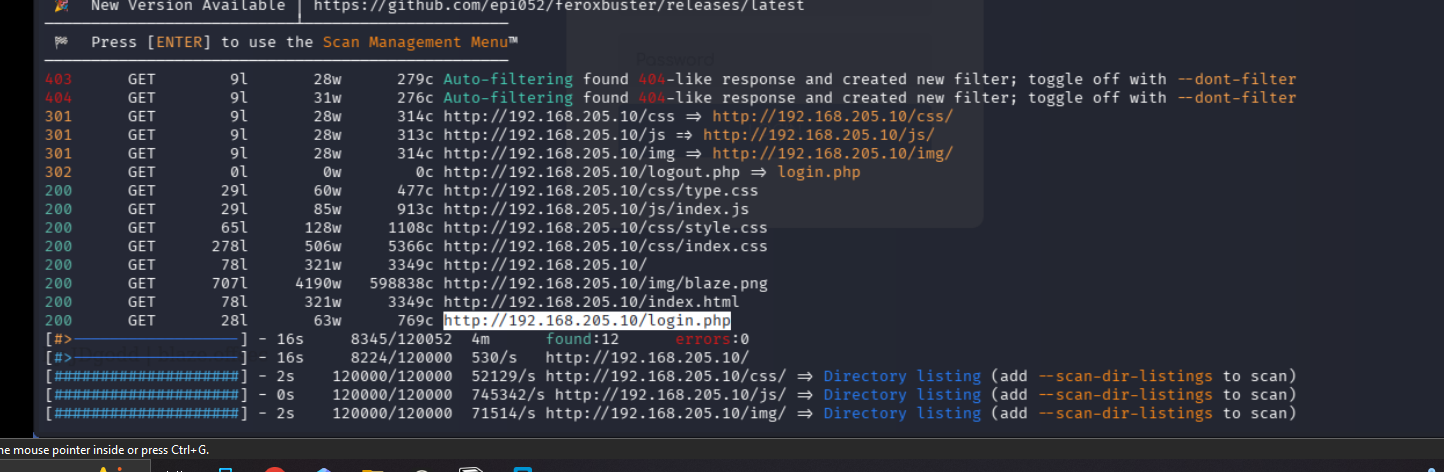Click --scan-dir-listings option on the /css/ line
1444x472 pixels.
[x=1122, y=377]
